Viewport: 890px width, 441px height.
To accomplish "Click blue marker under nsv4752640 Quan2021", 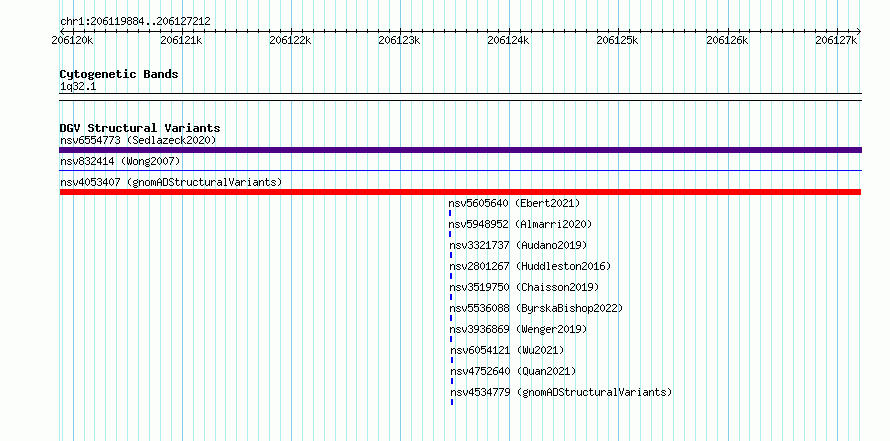I will [452, 381].
